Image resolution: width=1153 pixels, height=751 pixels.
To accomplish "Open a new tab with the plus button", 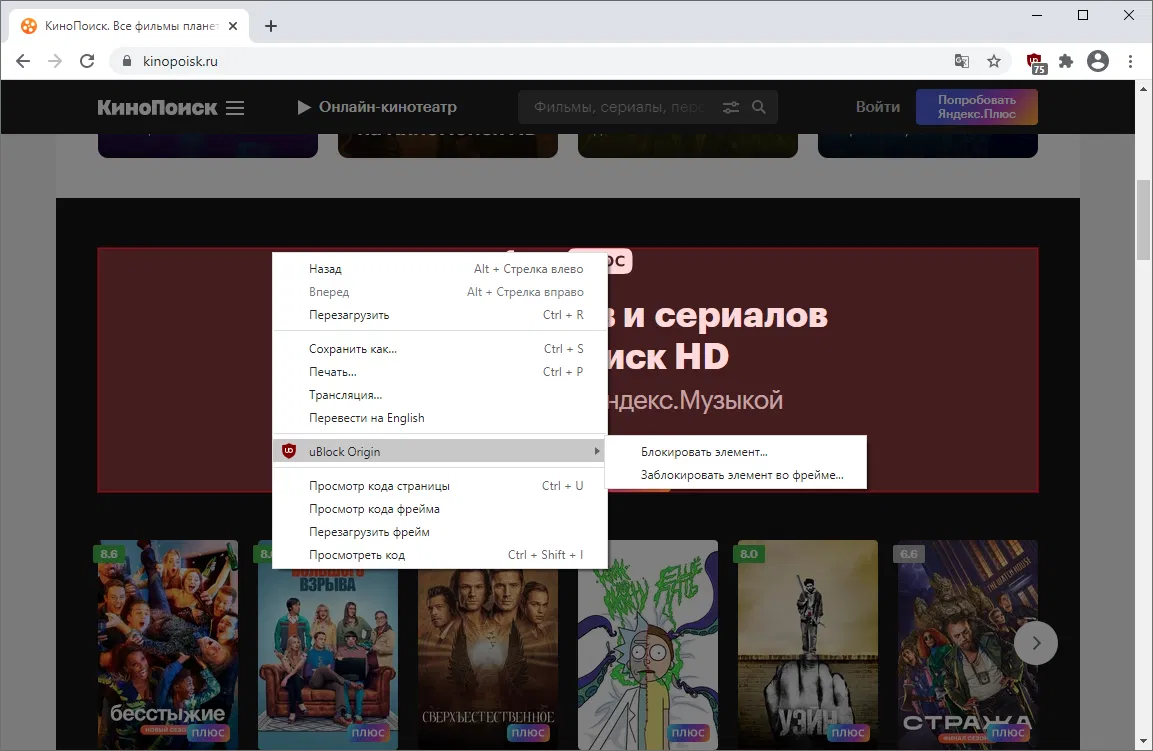I will 271,26.
